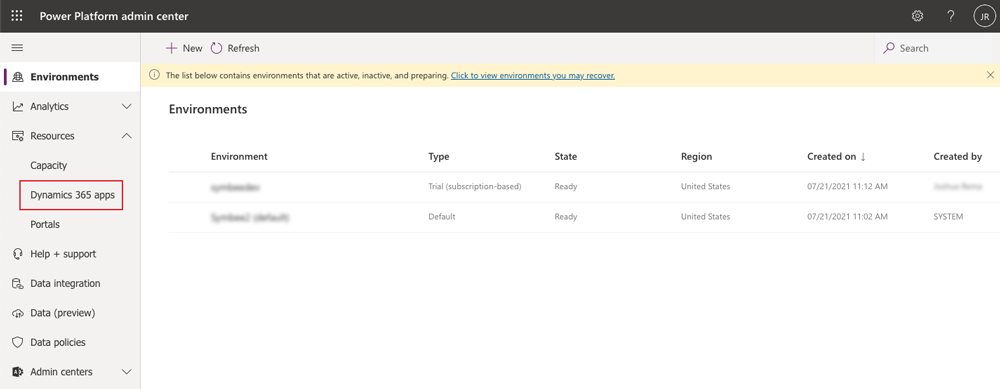Click the New environment button
This screenshot has height=389, width=1000.
(x=184, y=48)
